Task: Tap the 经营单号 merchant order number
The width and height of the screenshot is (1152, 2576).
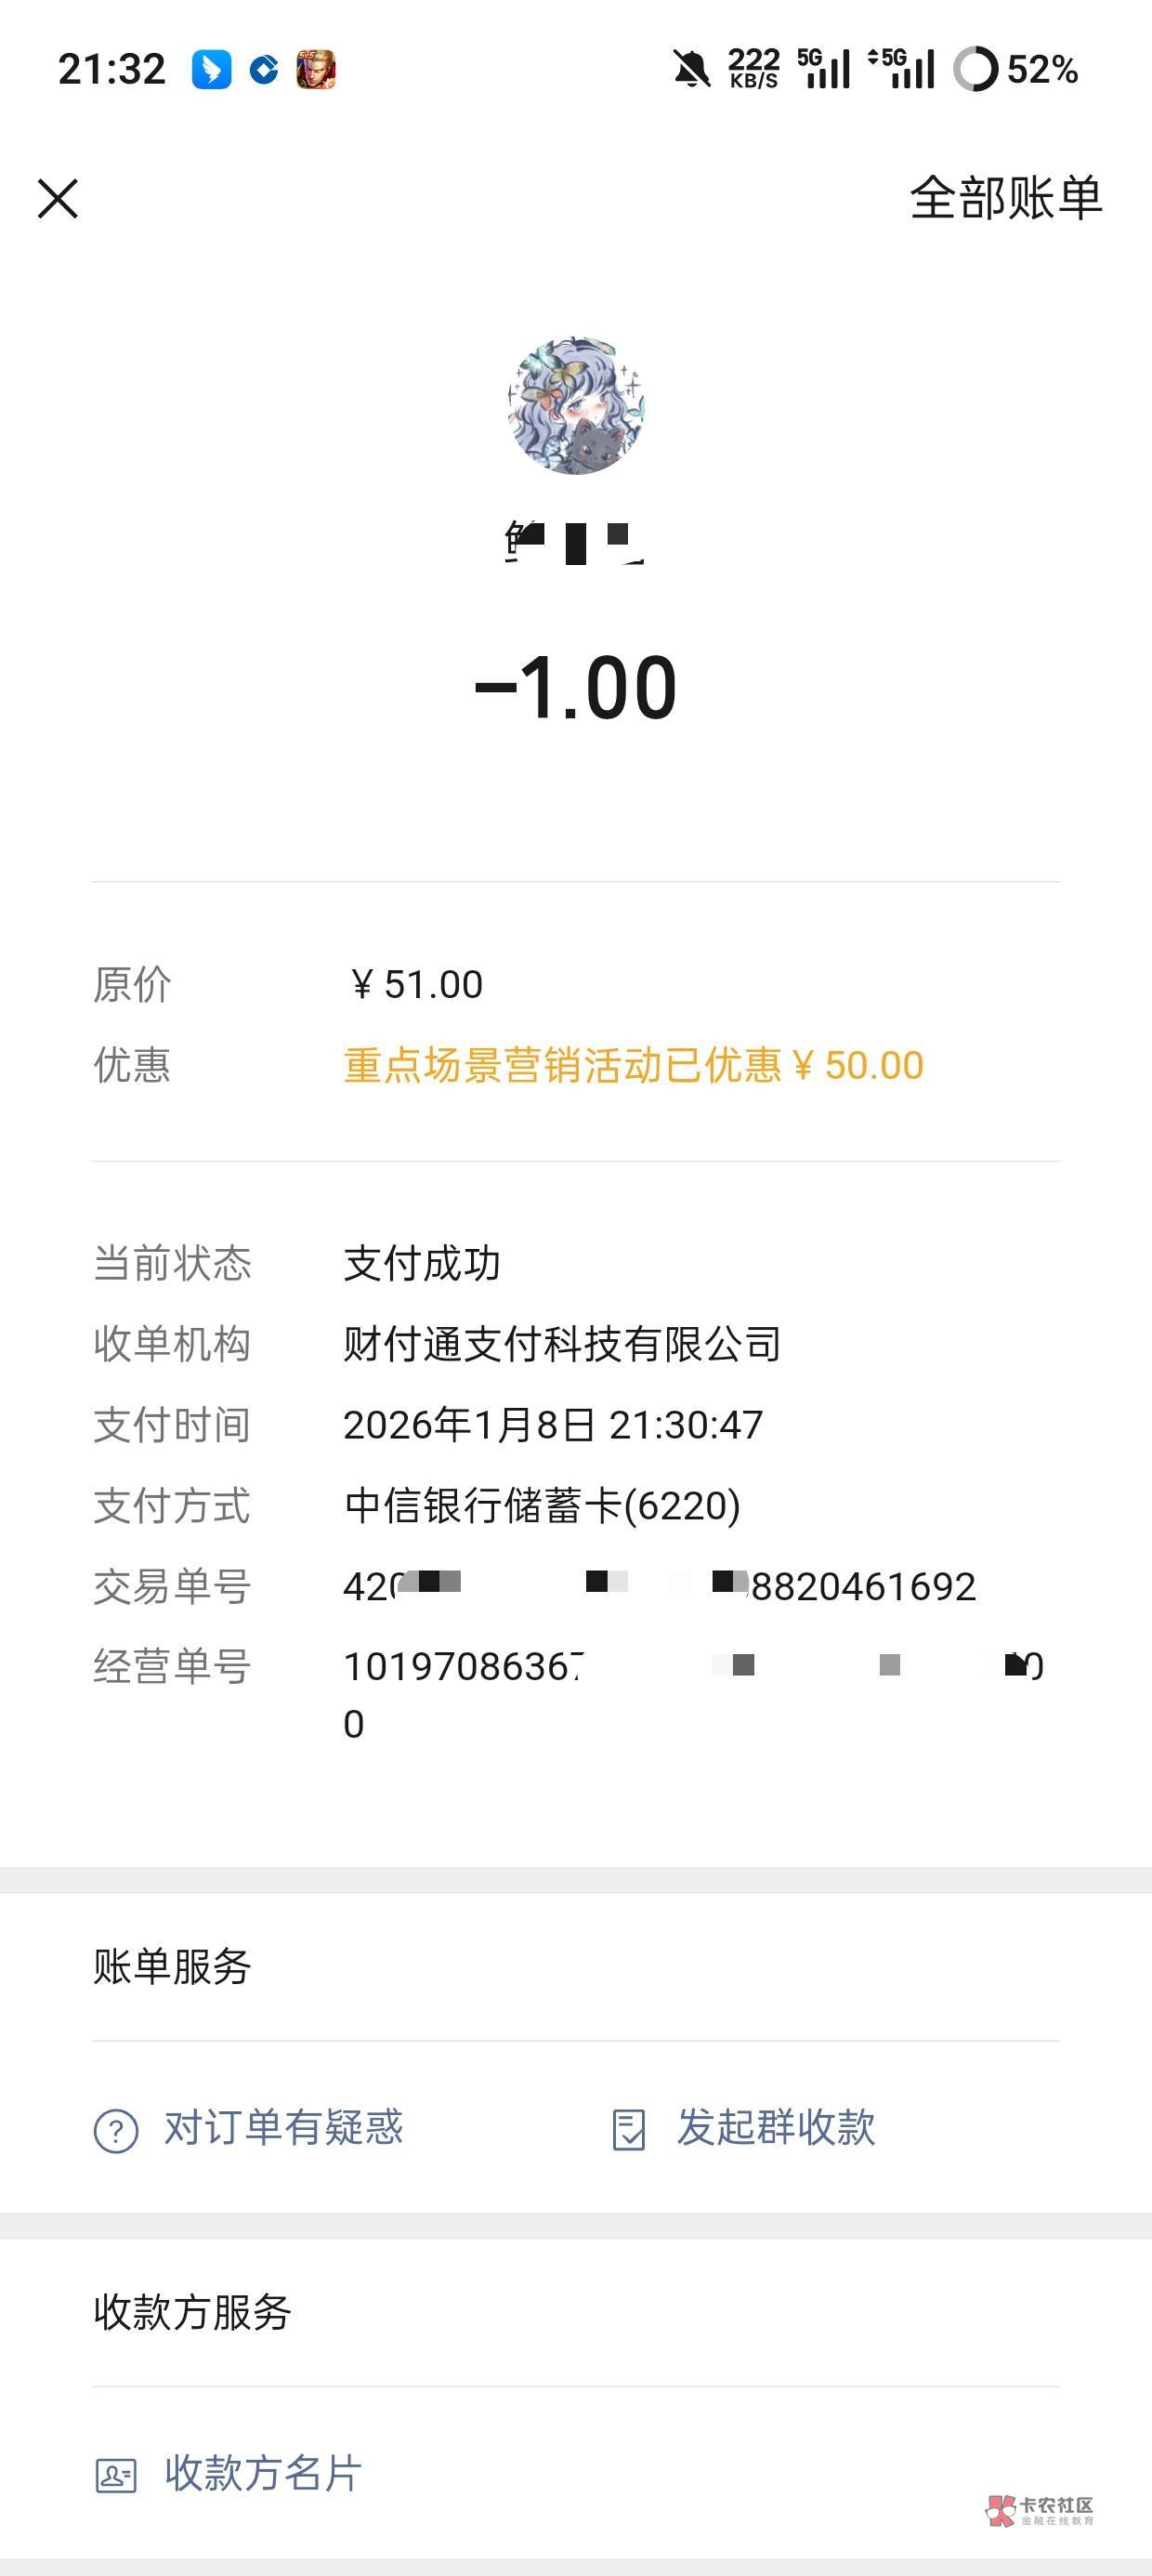Action: pos(692,1667)
